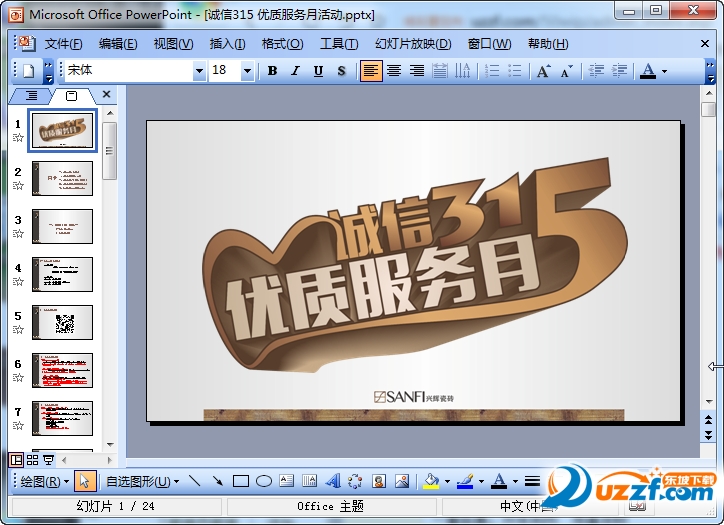Toggle underline formatting
Image resolution: width=724 pixels, height=525 pixels.
pos(318,71)
